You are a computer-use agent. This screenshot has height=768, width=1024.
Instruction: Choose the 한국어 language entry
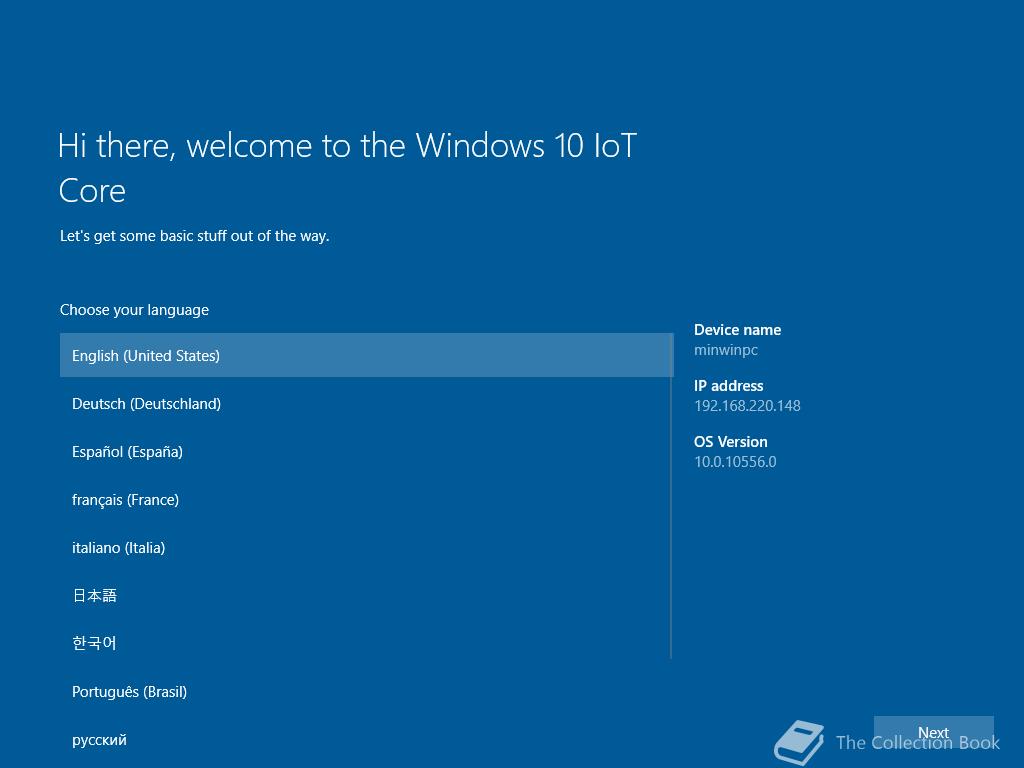pyautogui.click(x=366, y=643)
